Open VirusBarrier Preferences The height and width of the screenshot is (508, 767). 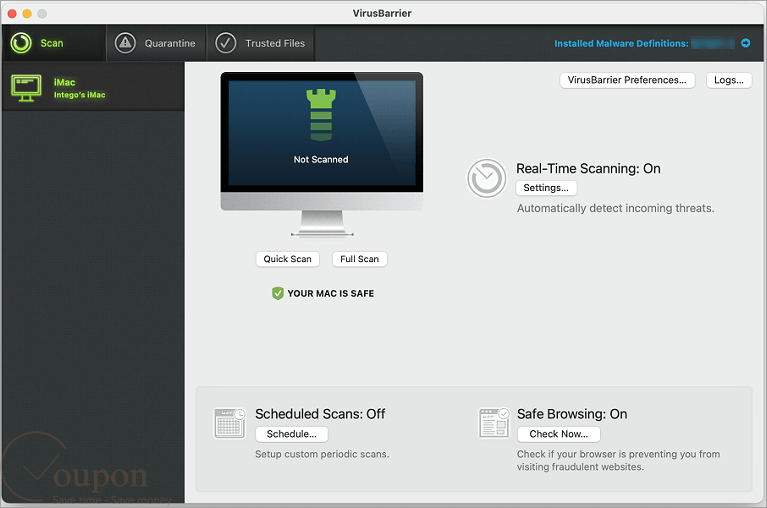(x=627, y=80)
